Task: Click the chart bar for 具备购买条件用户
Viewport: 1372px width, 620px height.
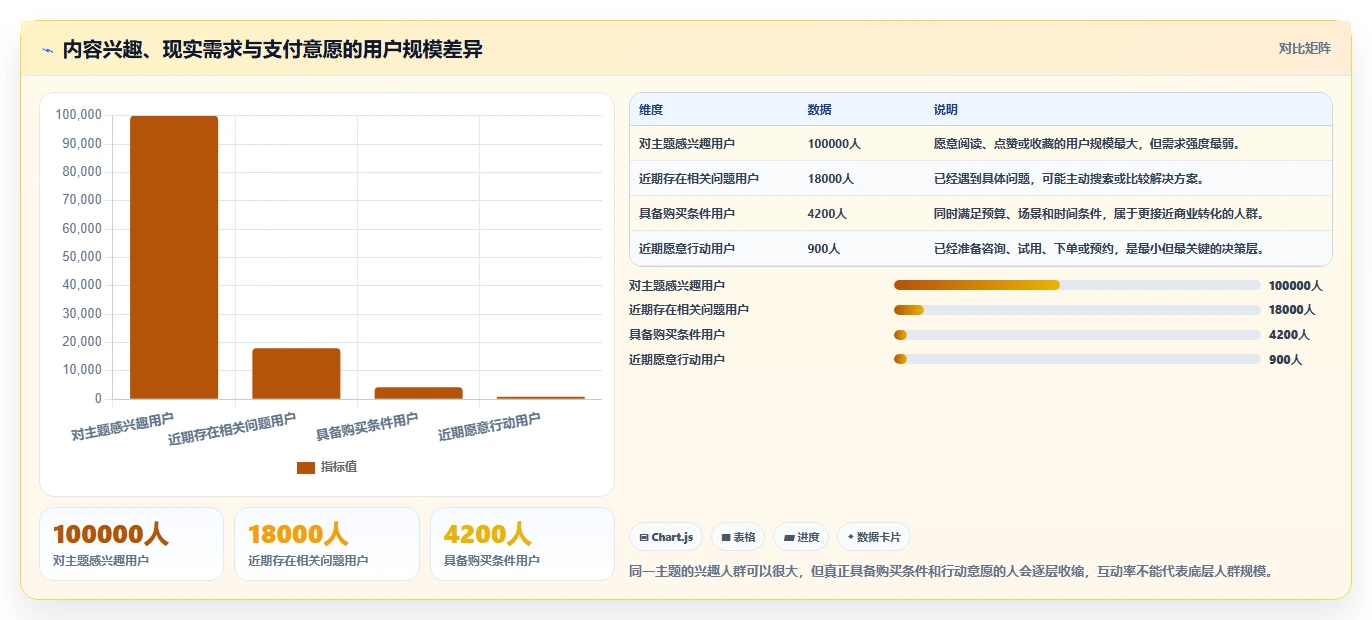Action: point(418,393)
